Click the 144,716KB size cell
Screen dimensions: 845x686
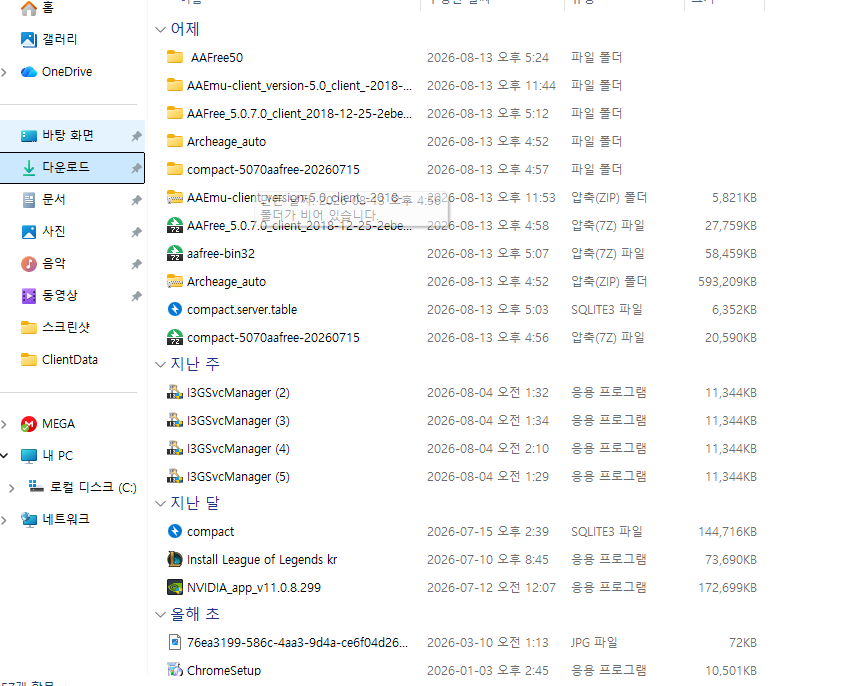727,531
